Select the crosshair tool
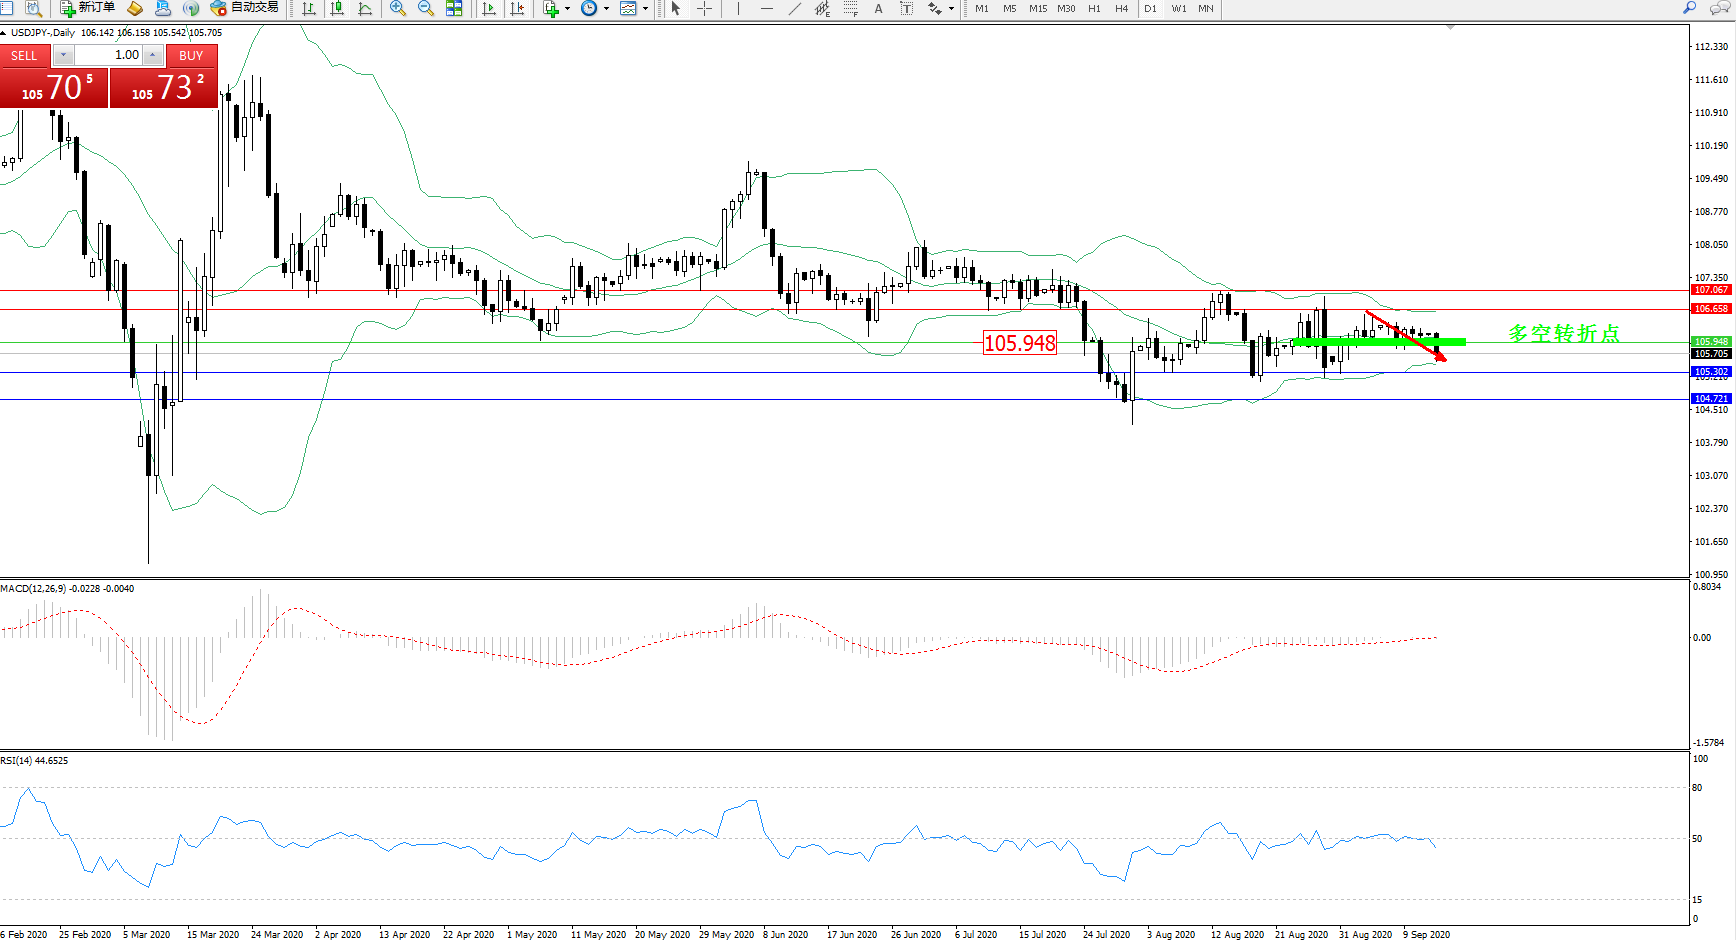This screenshot has height=940, width=1736. point(704,9)
